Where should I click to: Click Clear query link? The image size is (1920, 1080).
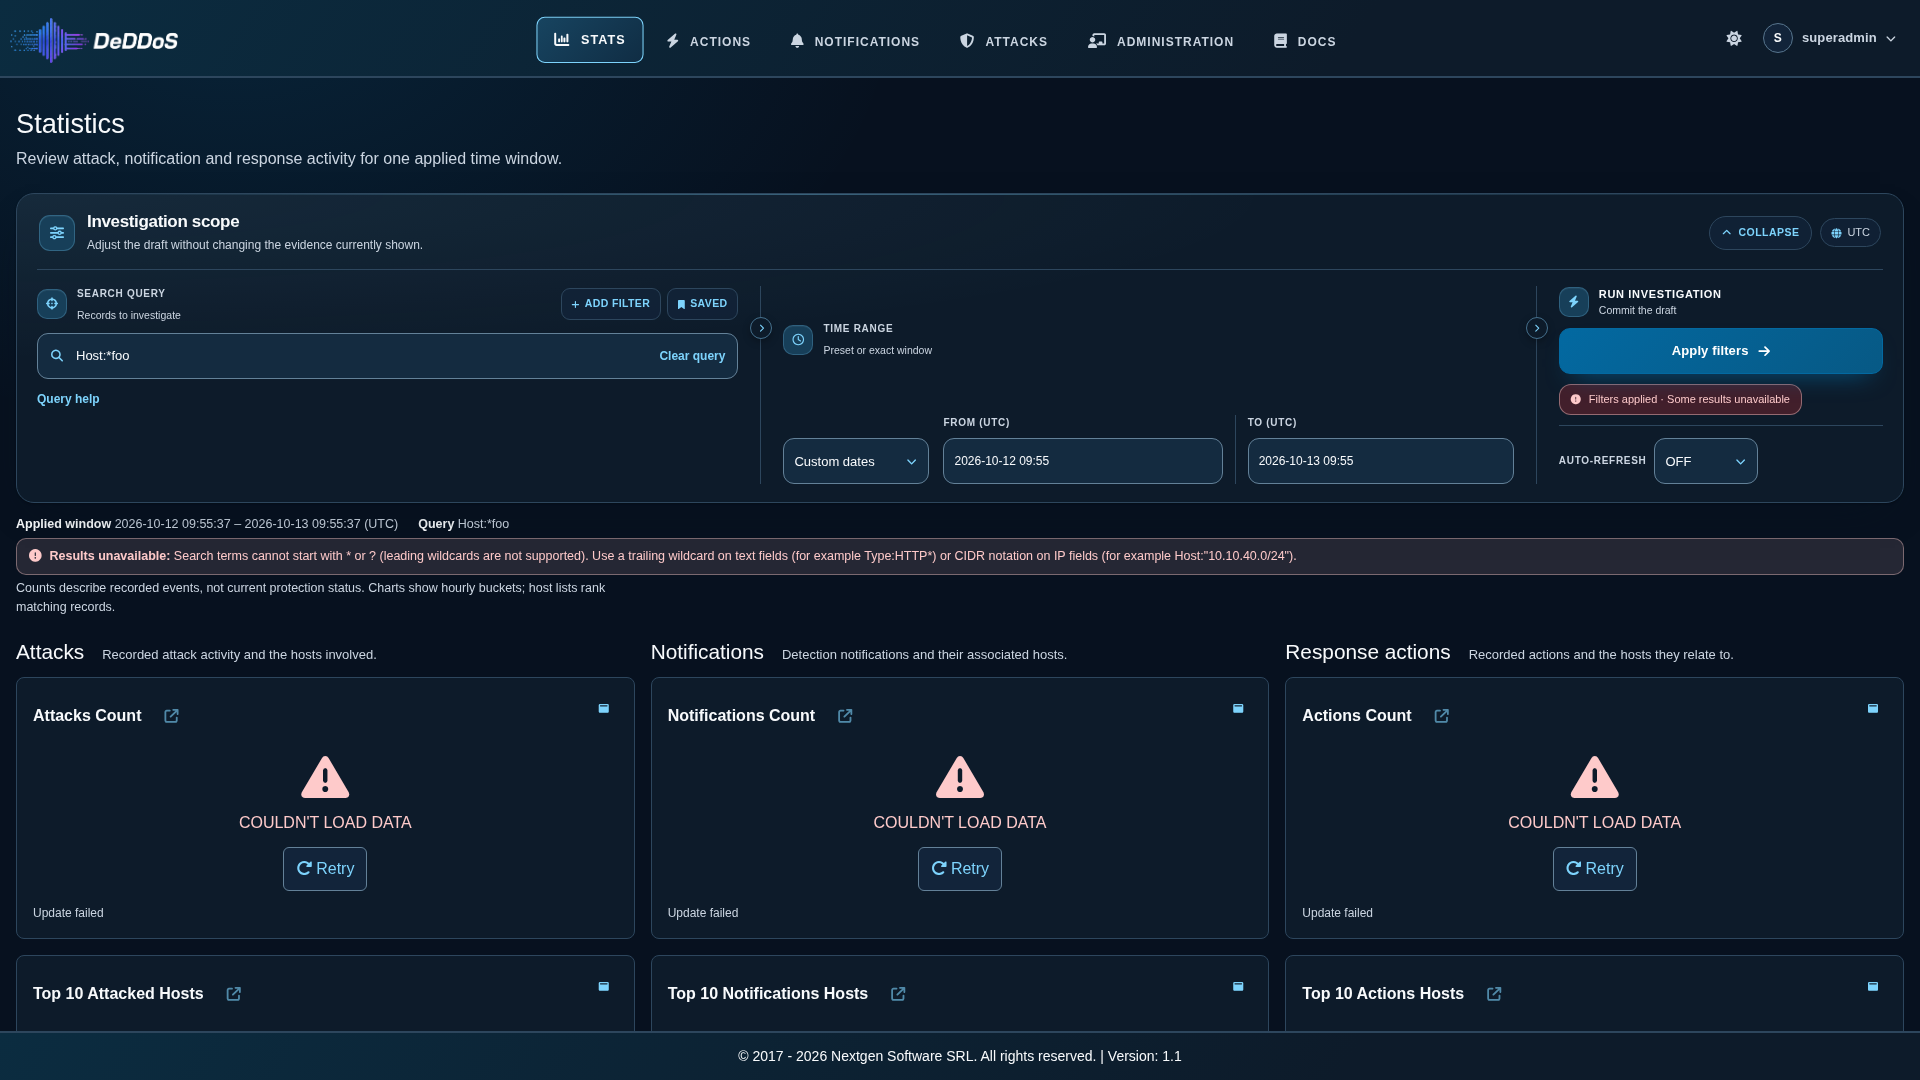pyautogui.click(x=692, y=356)
